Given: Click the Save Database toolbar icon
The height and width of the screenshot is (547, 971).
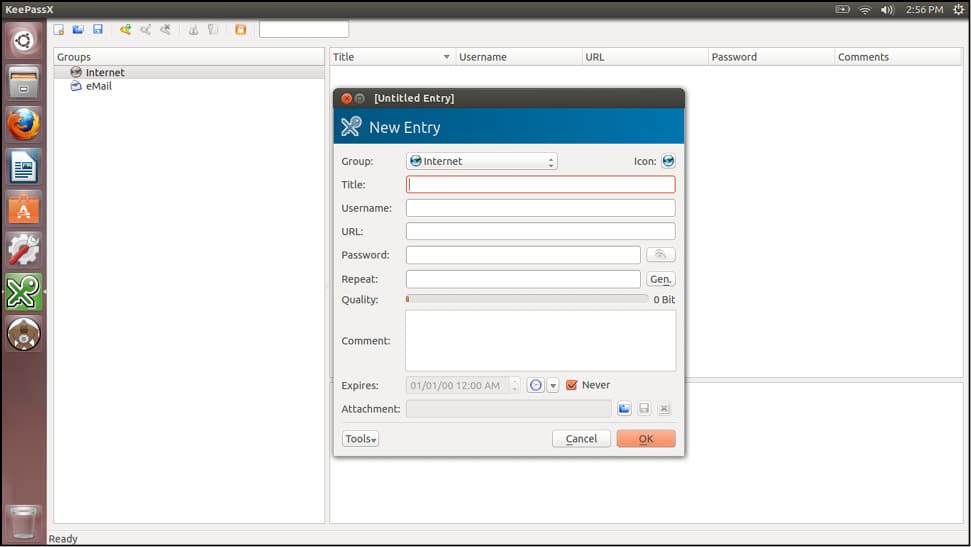Looking at the screenshot, I should pos(98,30).
